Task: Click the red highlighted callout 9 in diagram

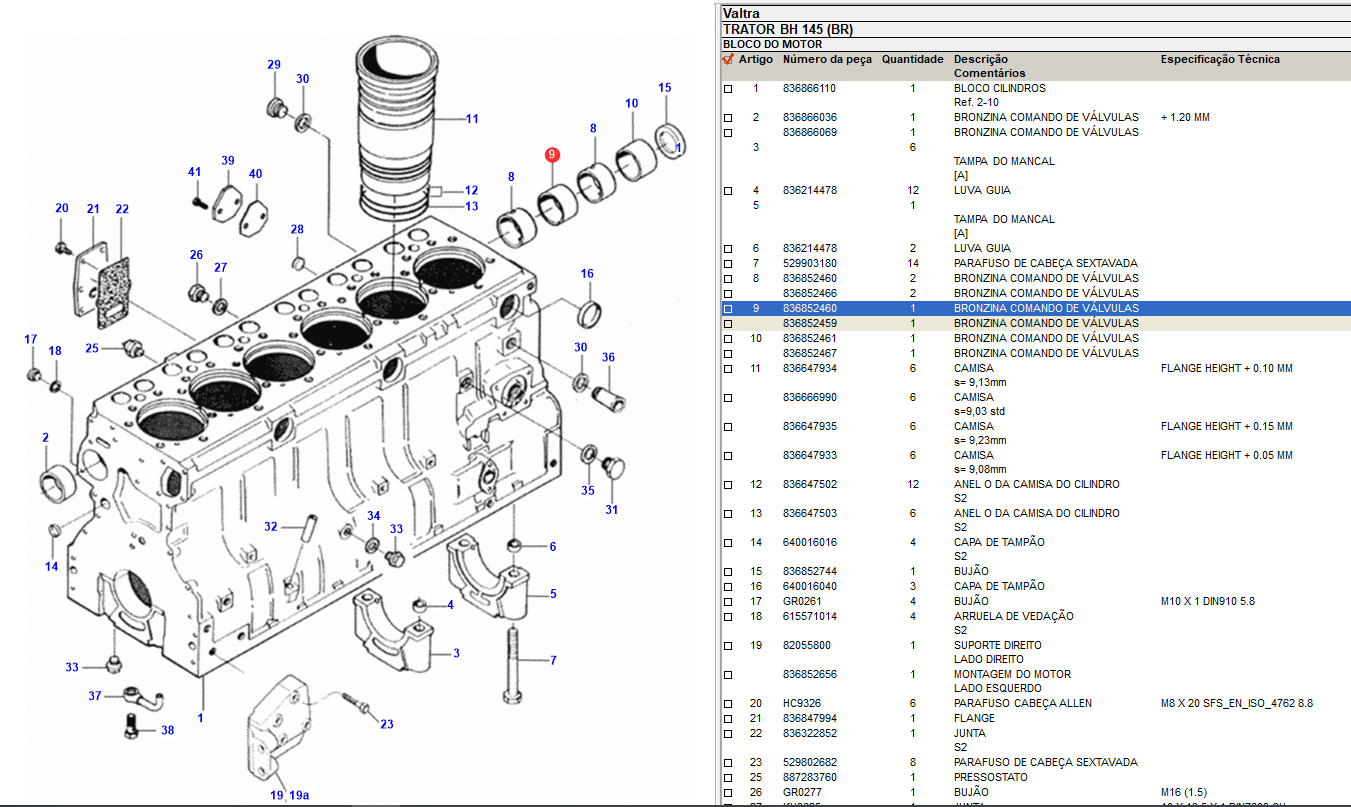Action: 553,155
